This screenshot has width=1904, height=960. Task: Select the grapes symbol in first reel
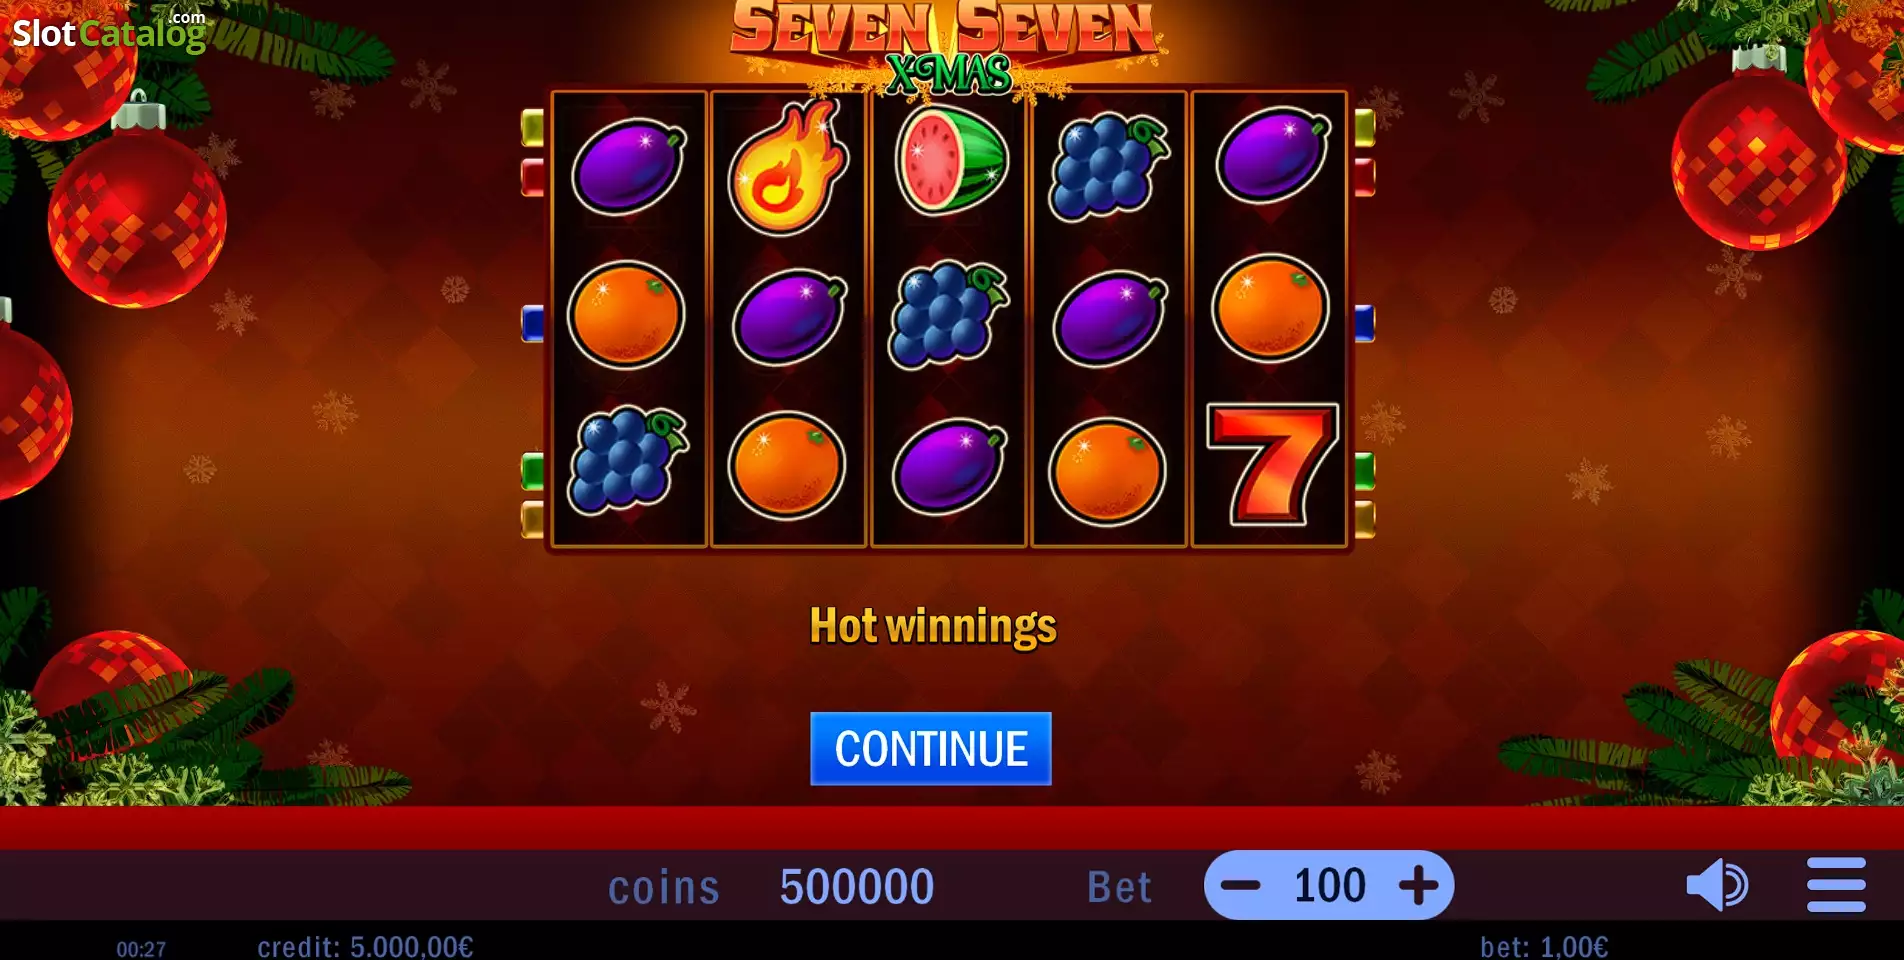pyautogui.click(x=628, y=461)
